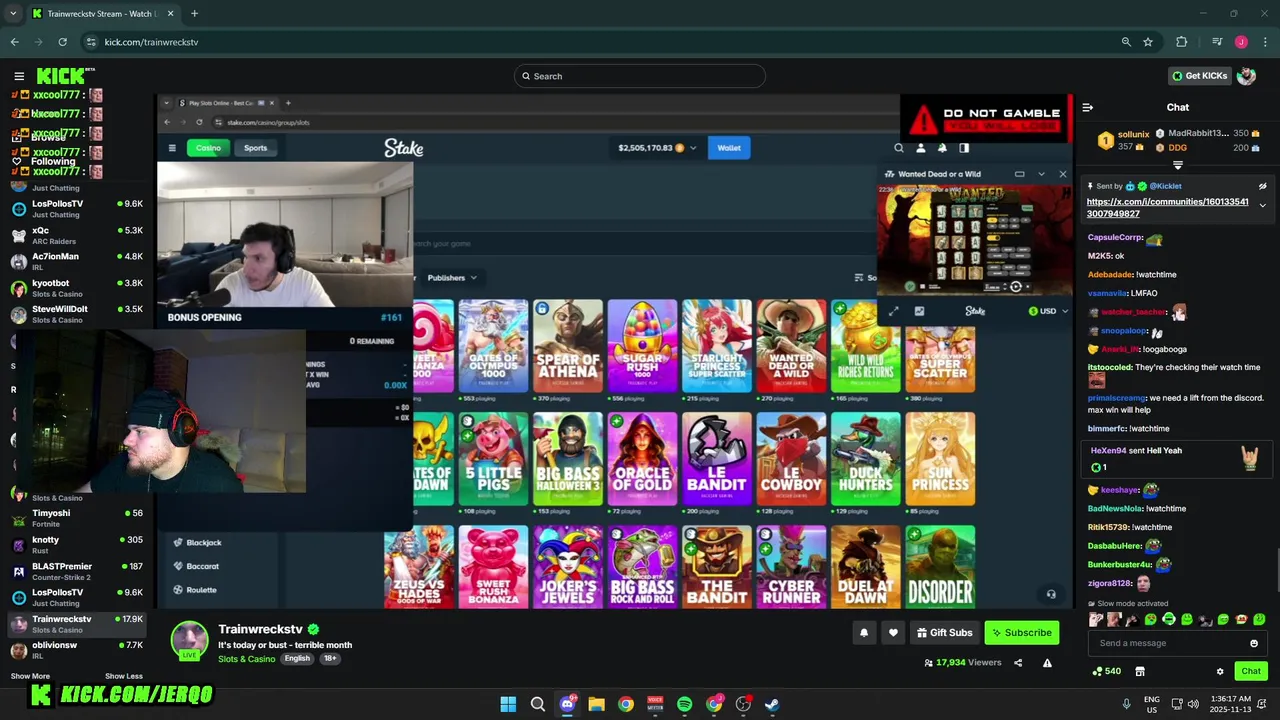Open the USD currency dropdown in mini-player

coord(1049,311)
